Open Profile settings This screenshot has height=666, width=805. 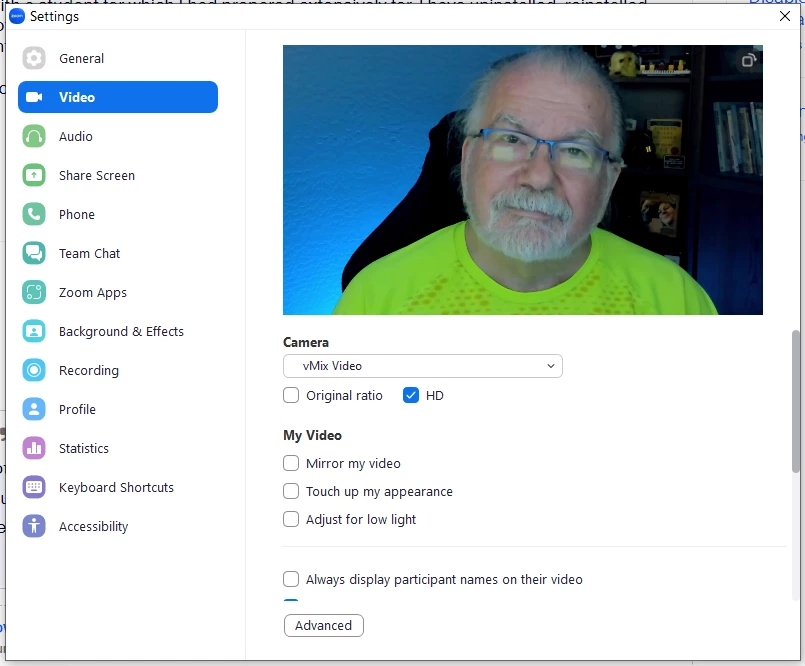pos(118,409)
